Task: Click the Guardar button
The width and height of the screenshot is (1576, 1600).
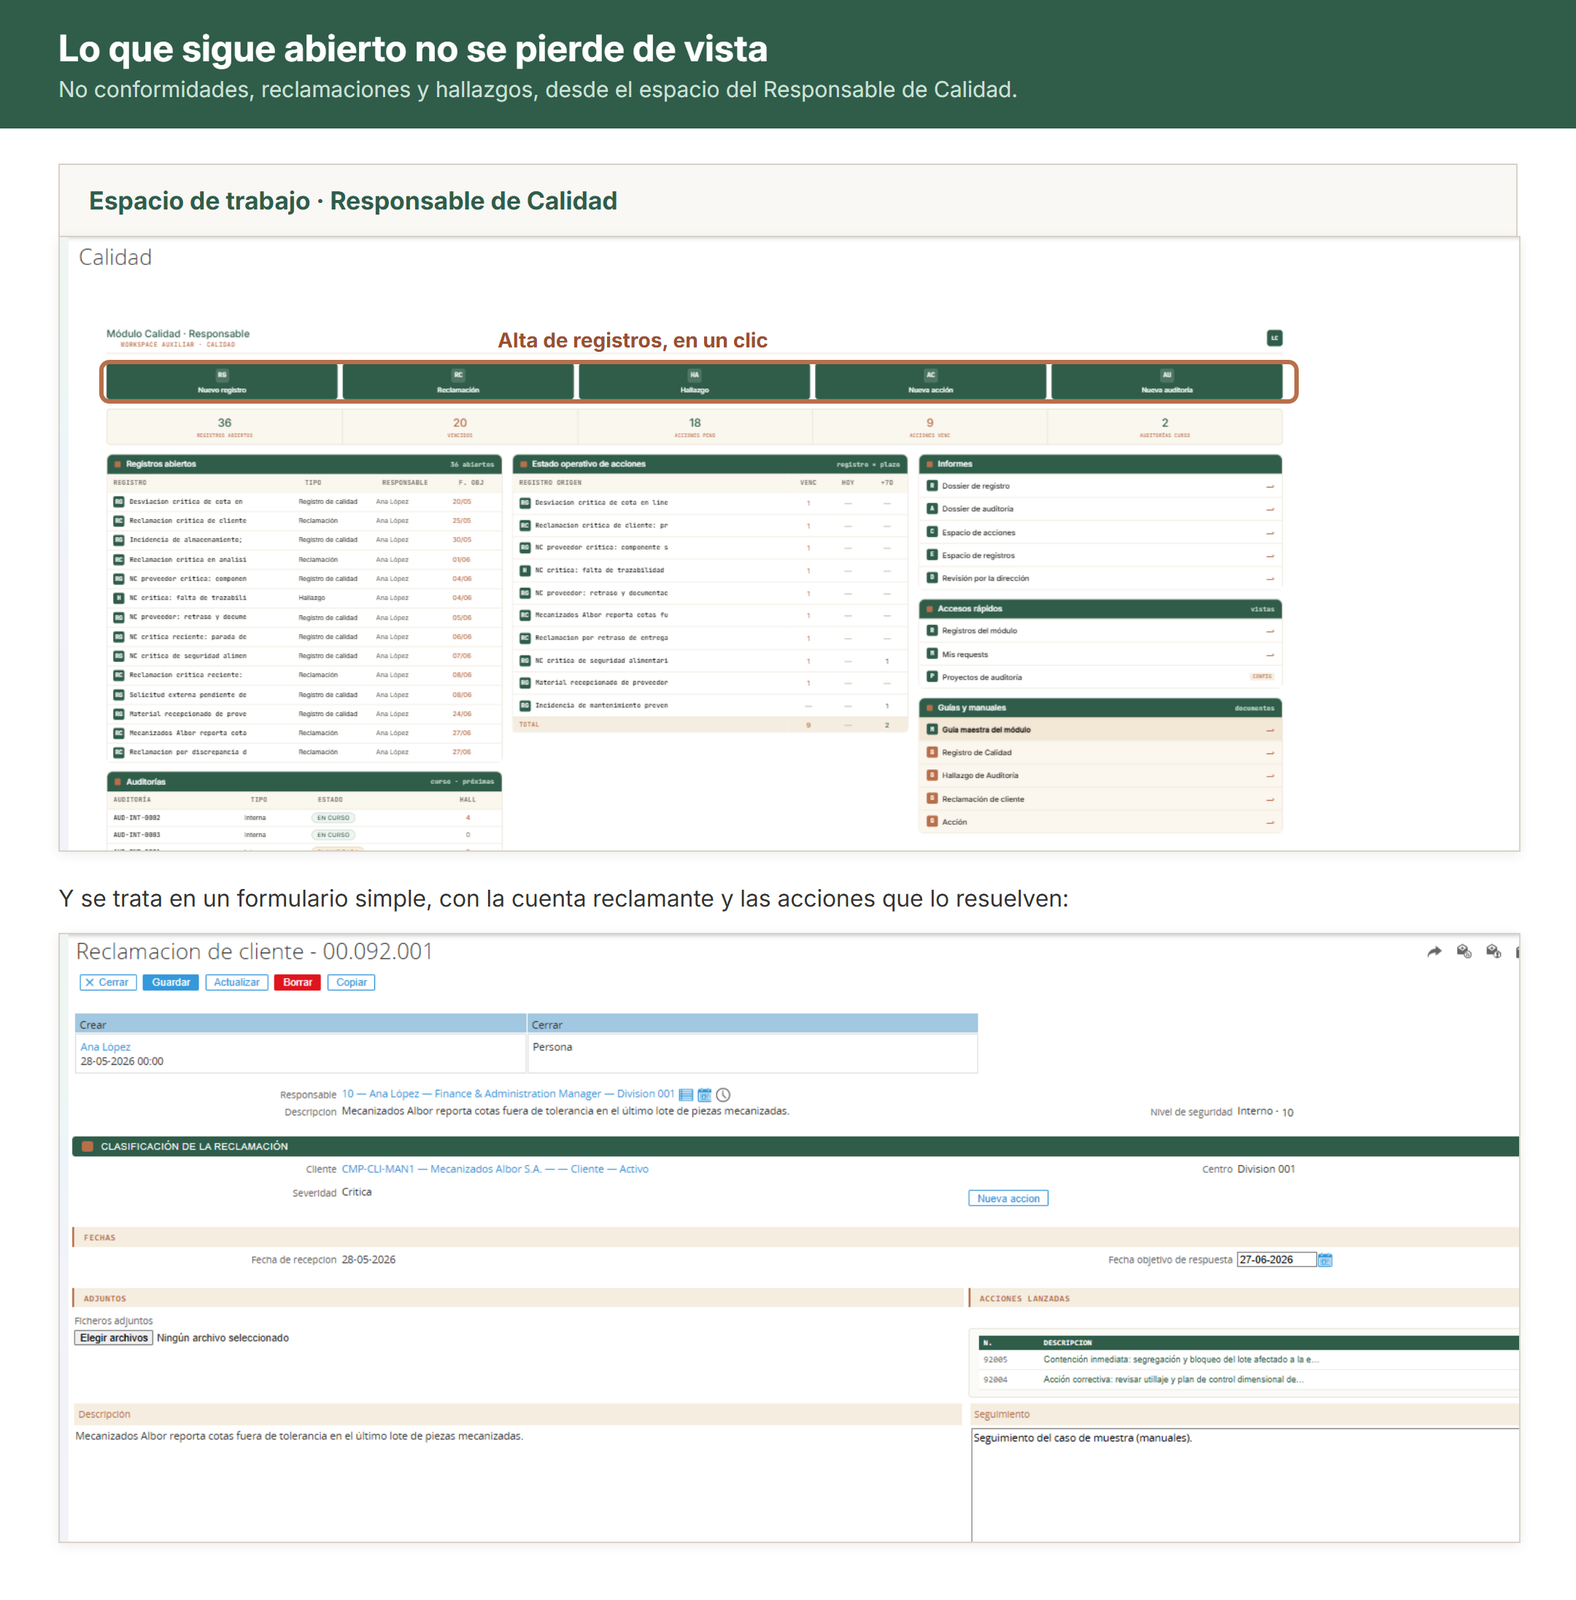Action: 171,982
